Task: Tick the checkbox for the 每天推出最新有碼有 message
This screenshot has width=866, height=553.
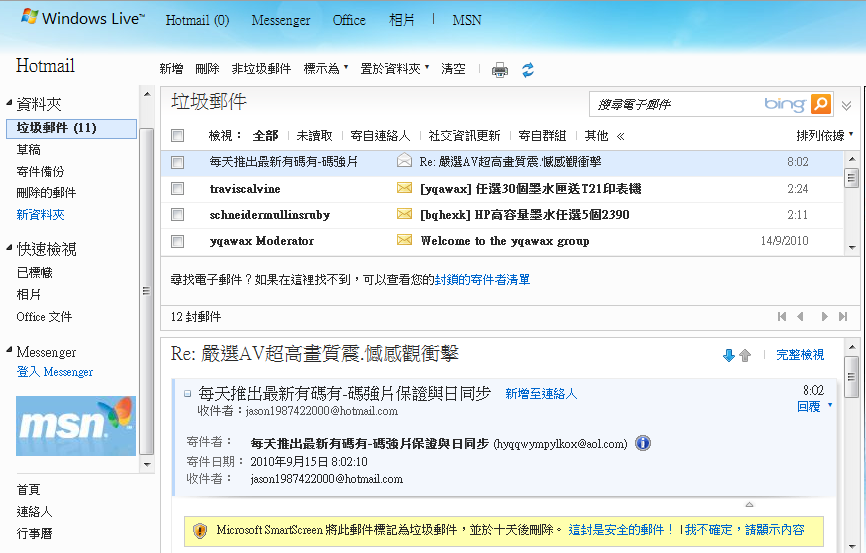Action: [177, 162]
